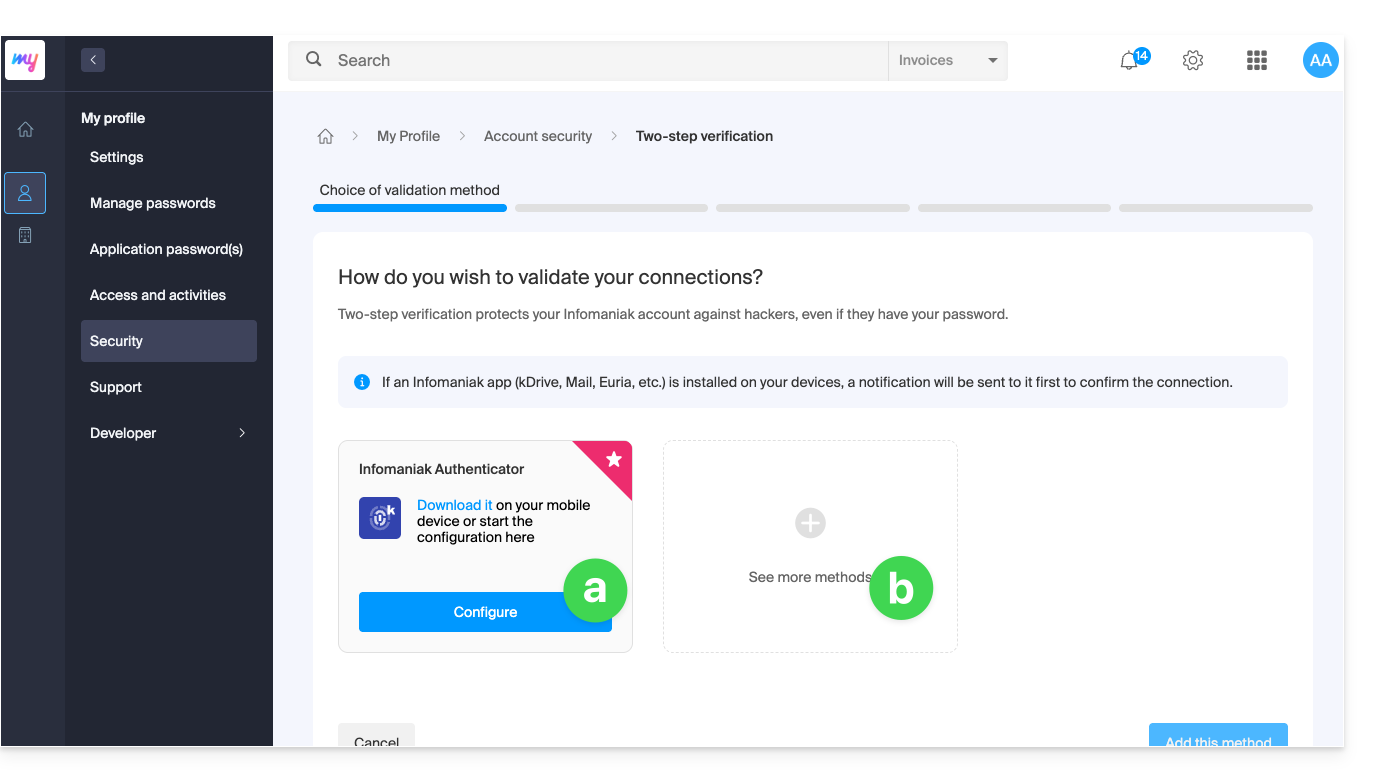Open the AA account avatar
1379x782 pixels.
1320,60
